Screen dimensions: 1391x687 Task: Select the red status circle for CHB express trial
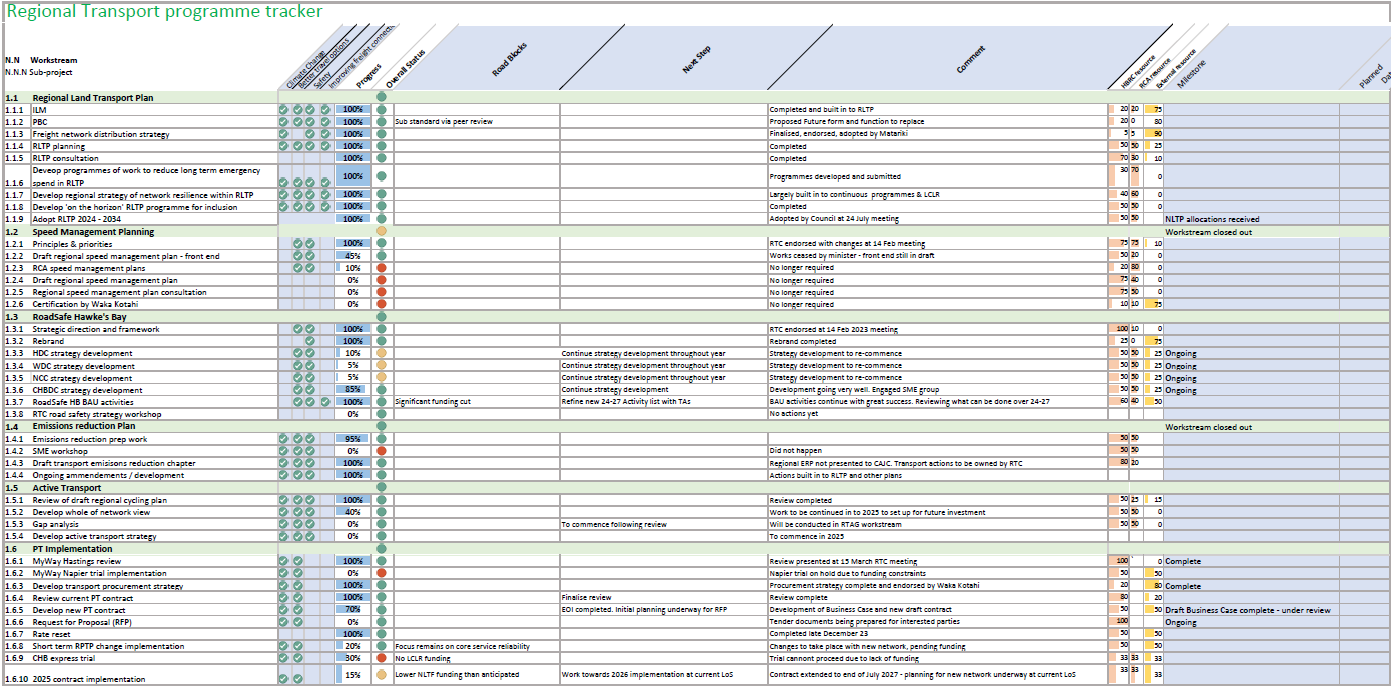click(381, 658)
